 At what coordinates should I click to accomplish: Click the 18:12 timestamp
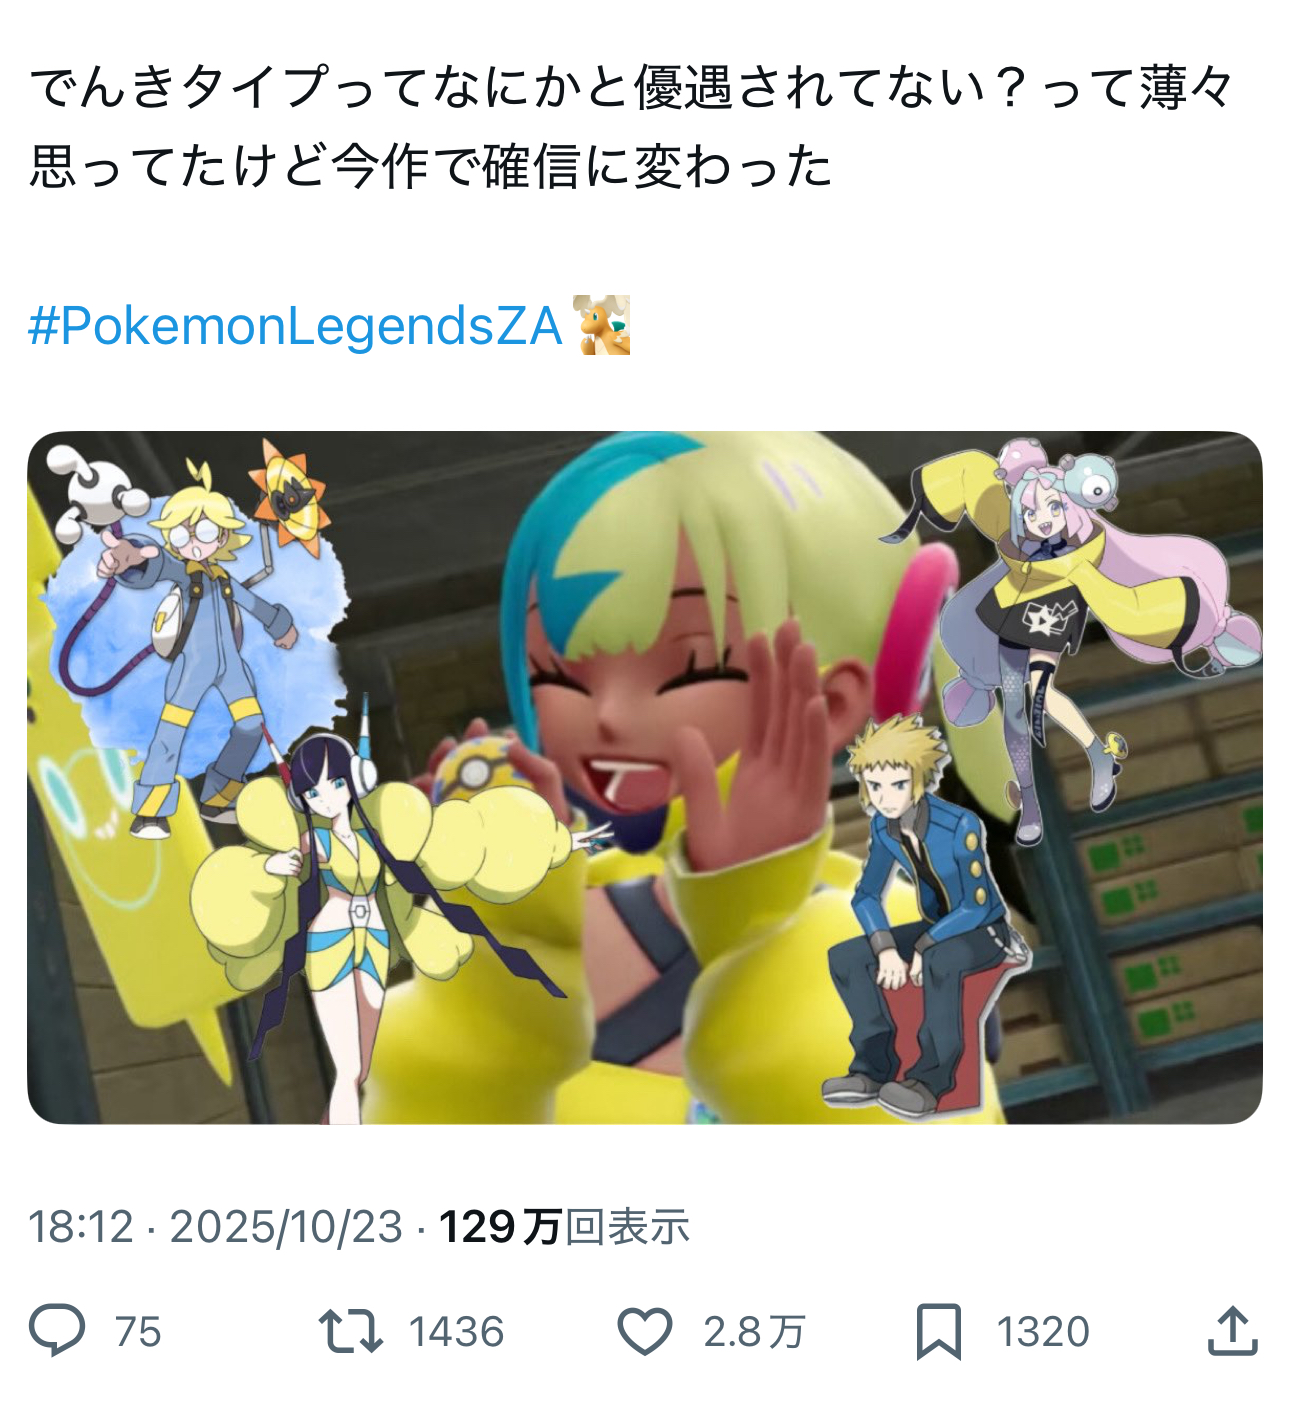(x=81, y=1227)
